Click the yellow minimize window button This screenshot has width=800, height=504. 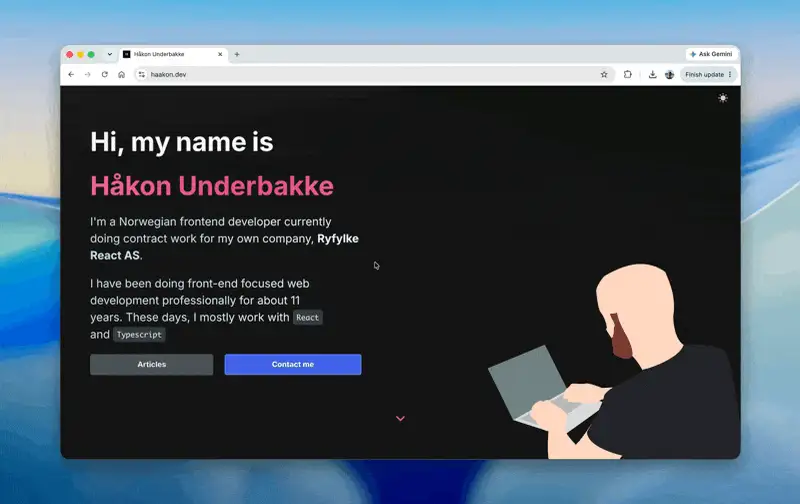click(x=80, y=54)
